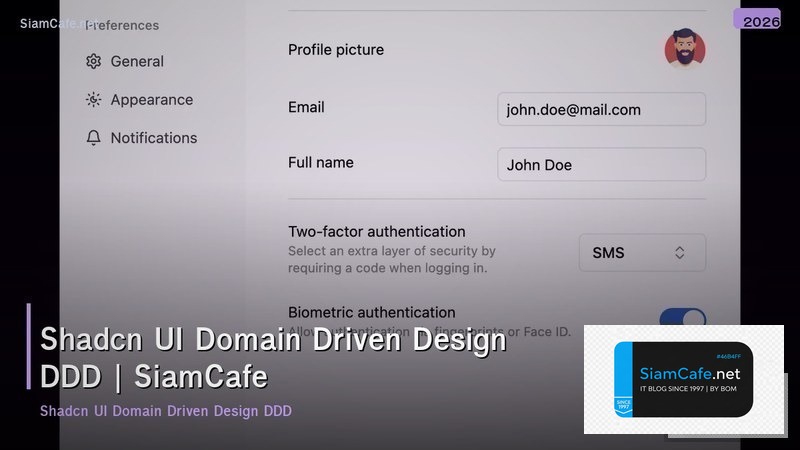Open the General preferences section
This screenshot has width=800, height=450.
(125, 61)
